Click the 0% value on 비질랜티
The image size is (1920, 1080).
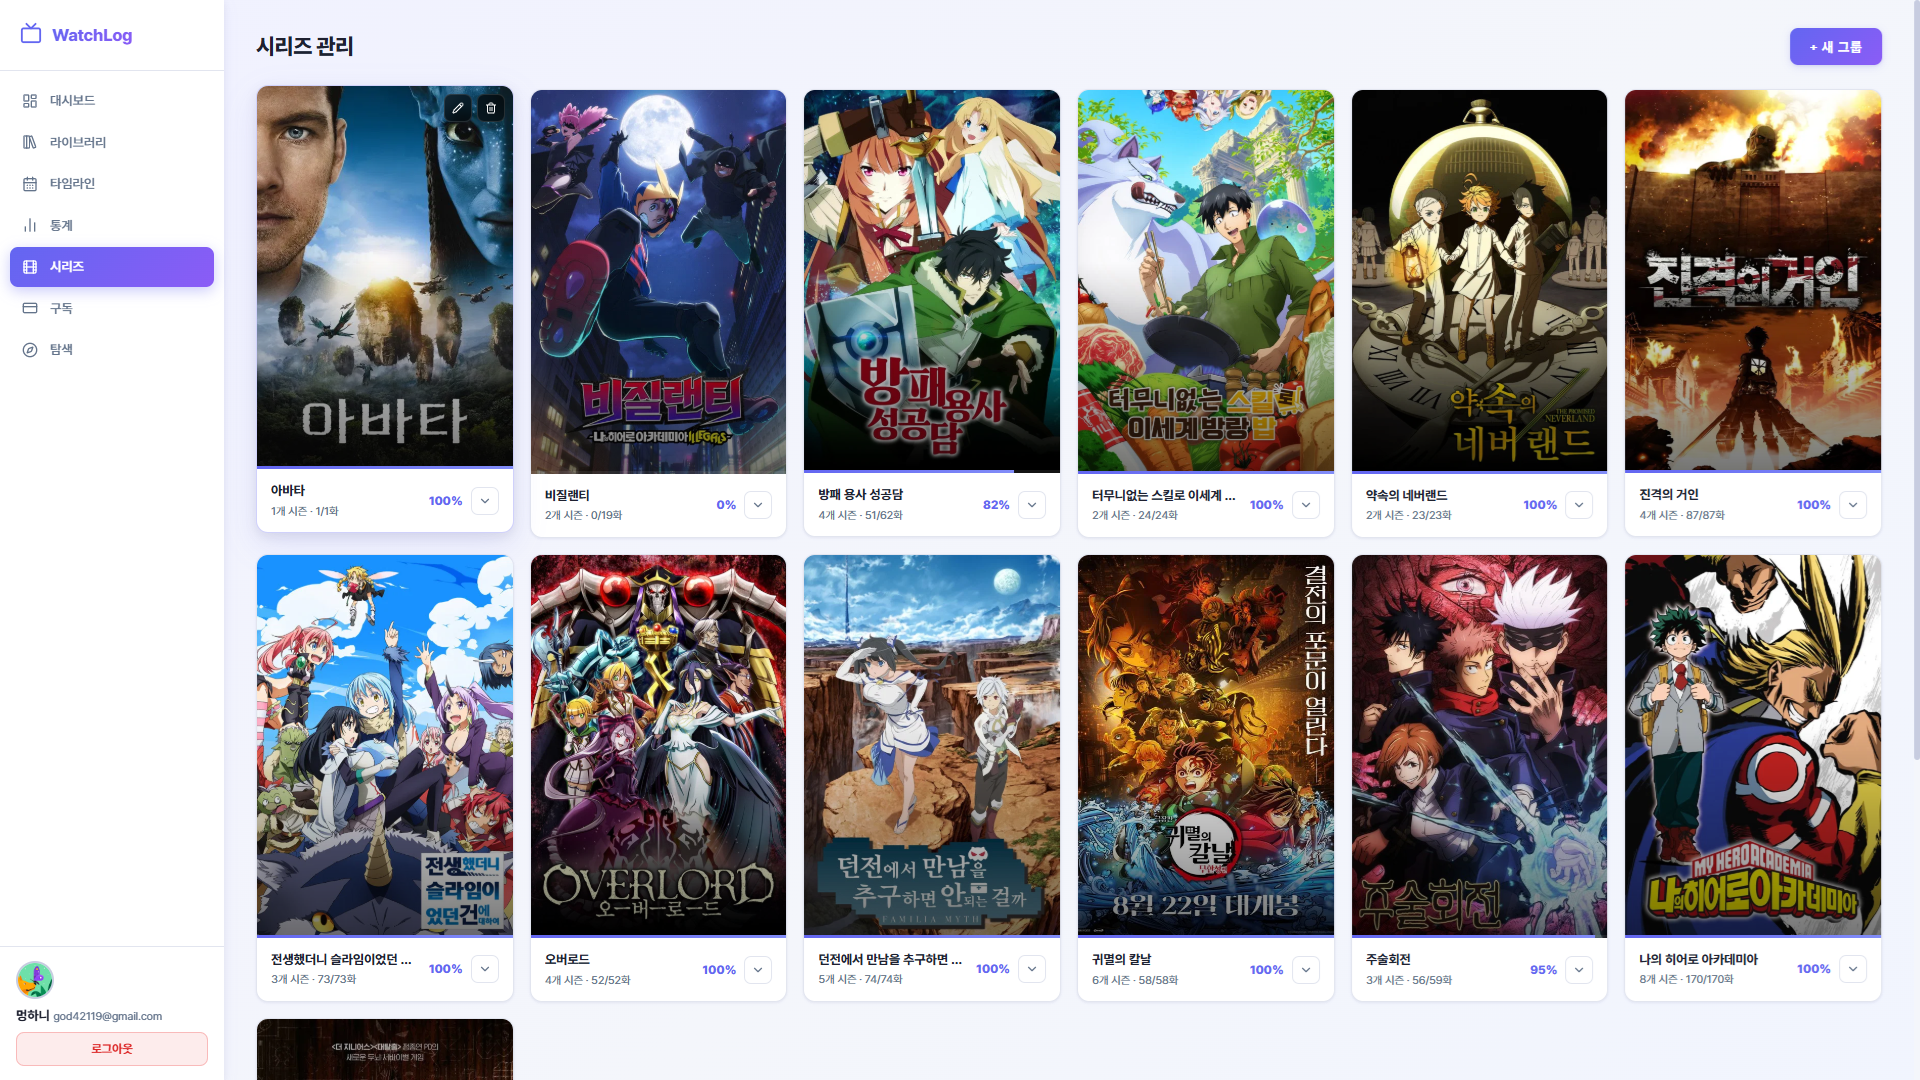point(726,505)
